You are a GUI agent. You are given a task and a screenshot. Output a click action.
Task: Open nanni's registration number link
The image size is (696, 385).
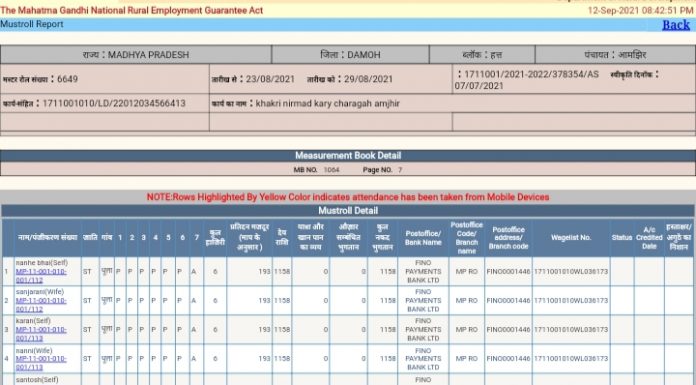tap(41, 363)
